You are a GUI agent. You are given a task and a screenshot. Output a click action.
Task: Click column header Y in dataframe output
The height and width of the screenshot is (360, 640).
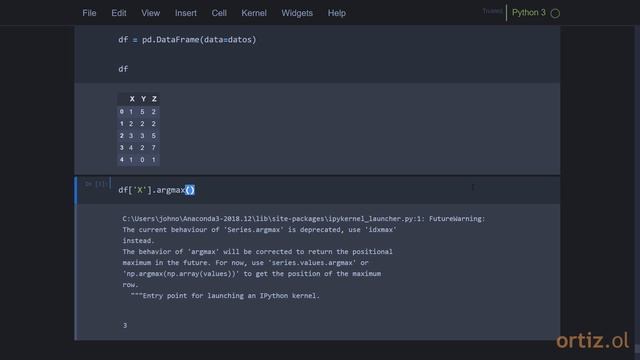coord(143,99)
